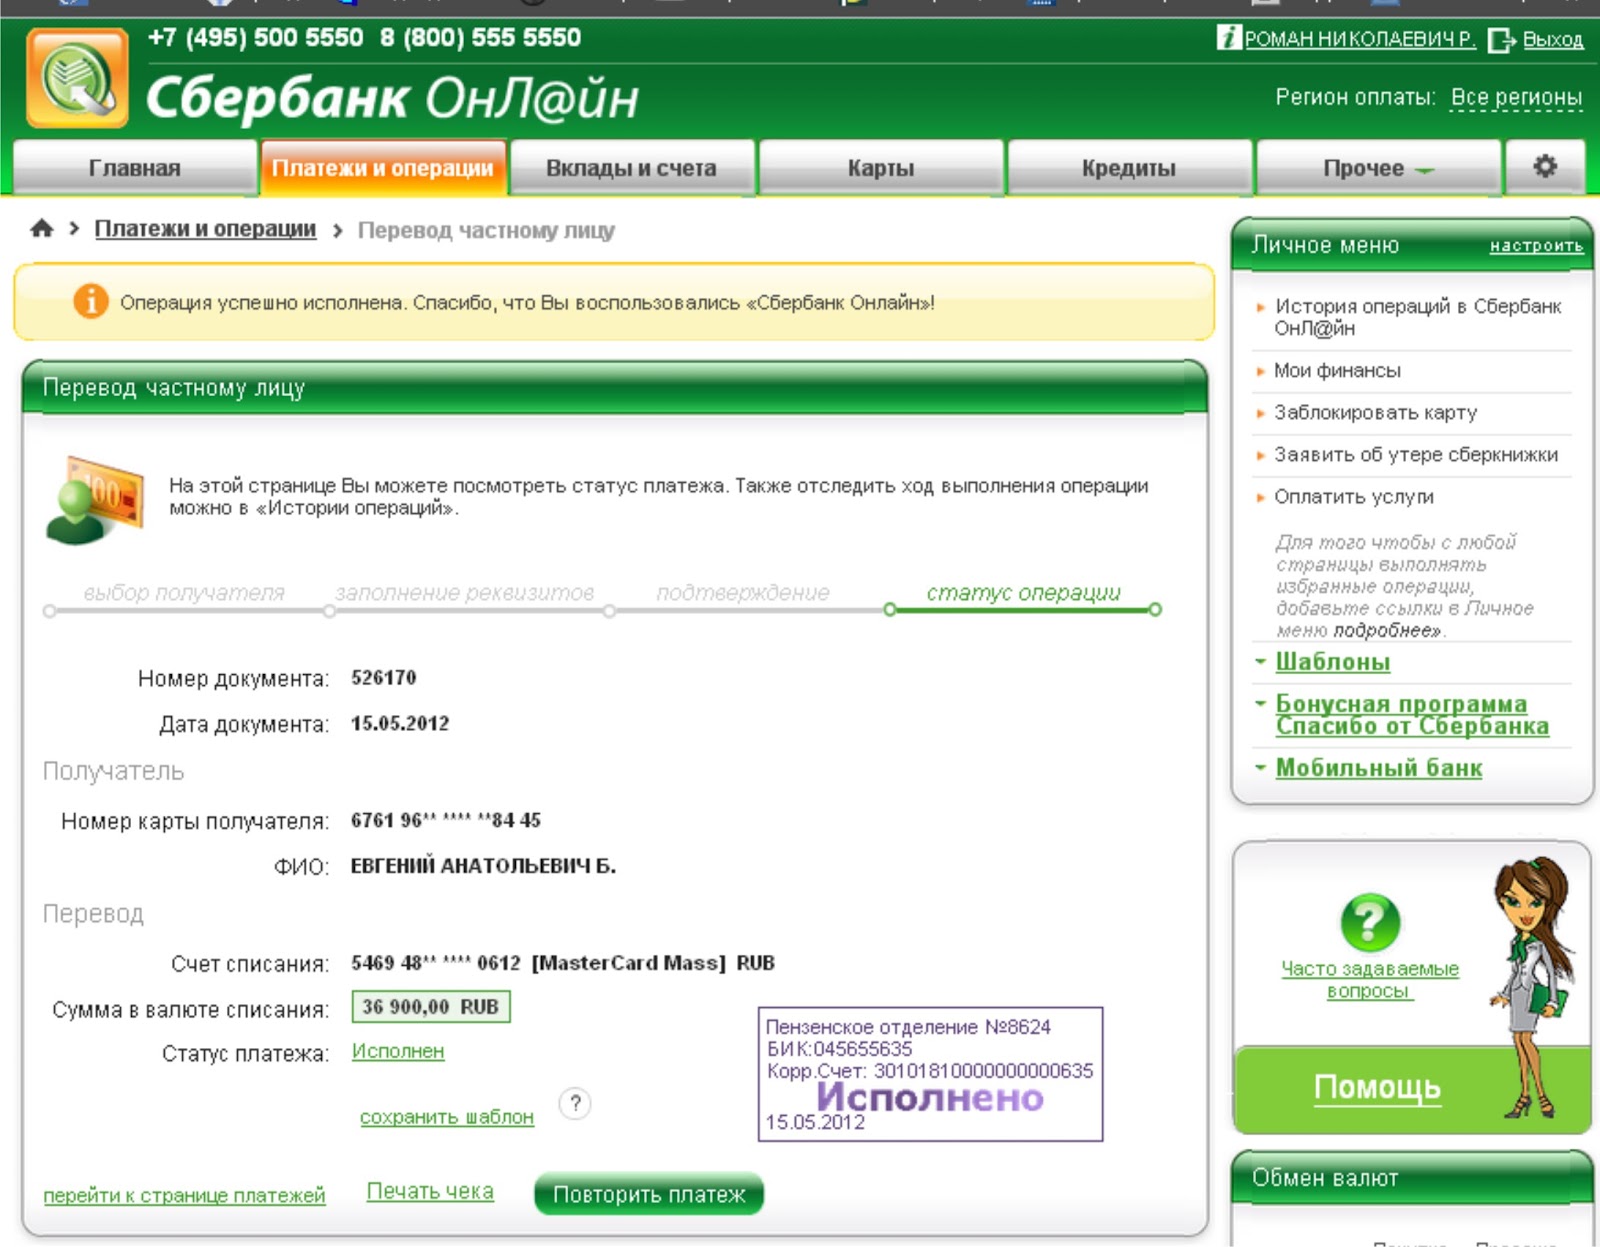The image size is (1600, 1247).
Task: Click the Исполнен payment status link
Action: point(398,1051)
